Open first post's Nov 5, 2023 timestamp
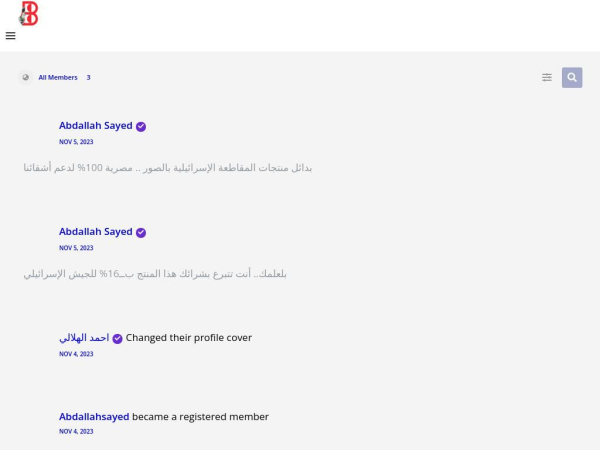Image resolution: width=600 pixels, height=450 pixels. coord(76,142)
